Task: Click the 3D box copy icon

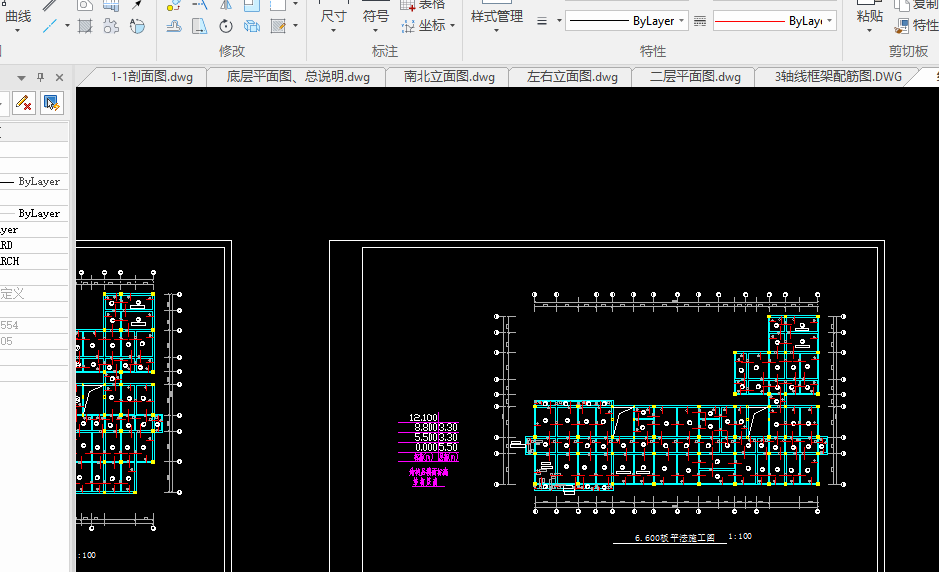Action: click(x=252, y=26)
